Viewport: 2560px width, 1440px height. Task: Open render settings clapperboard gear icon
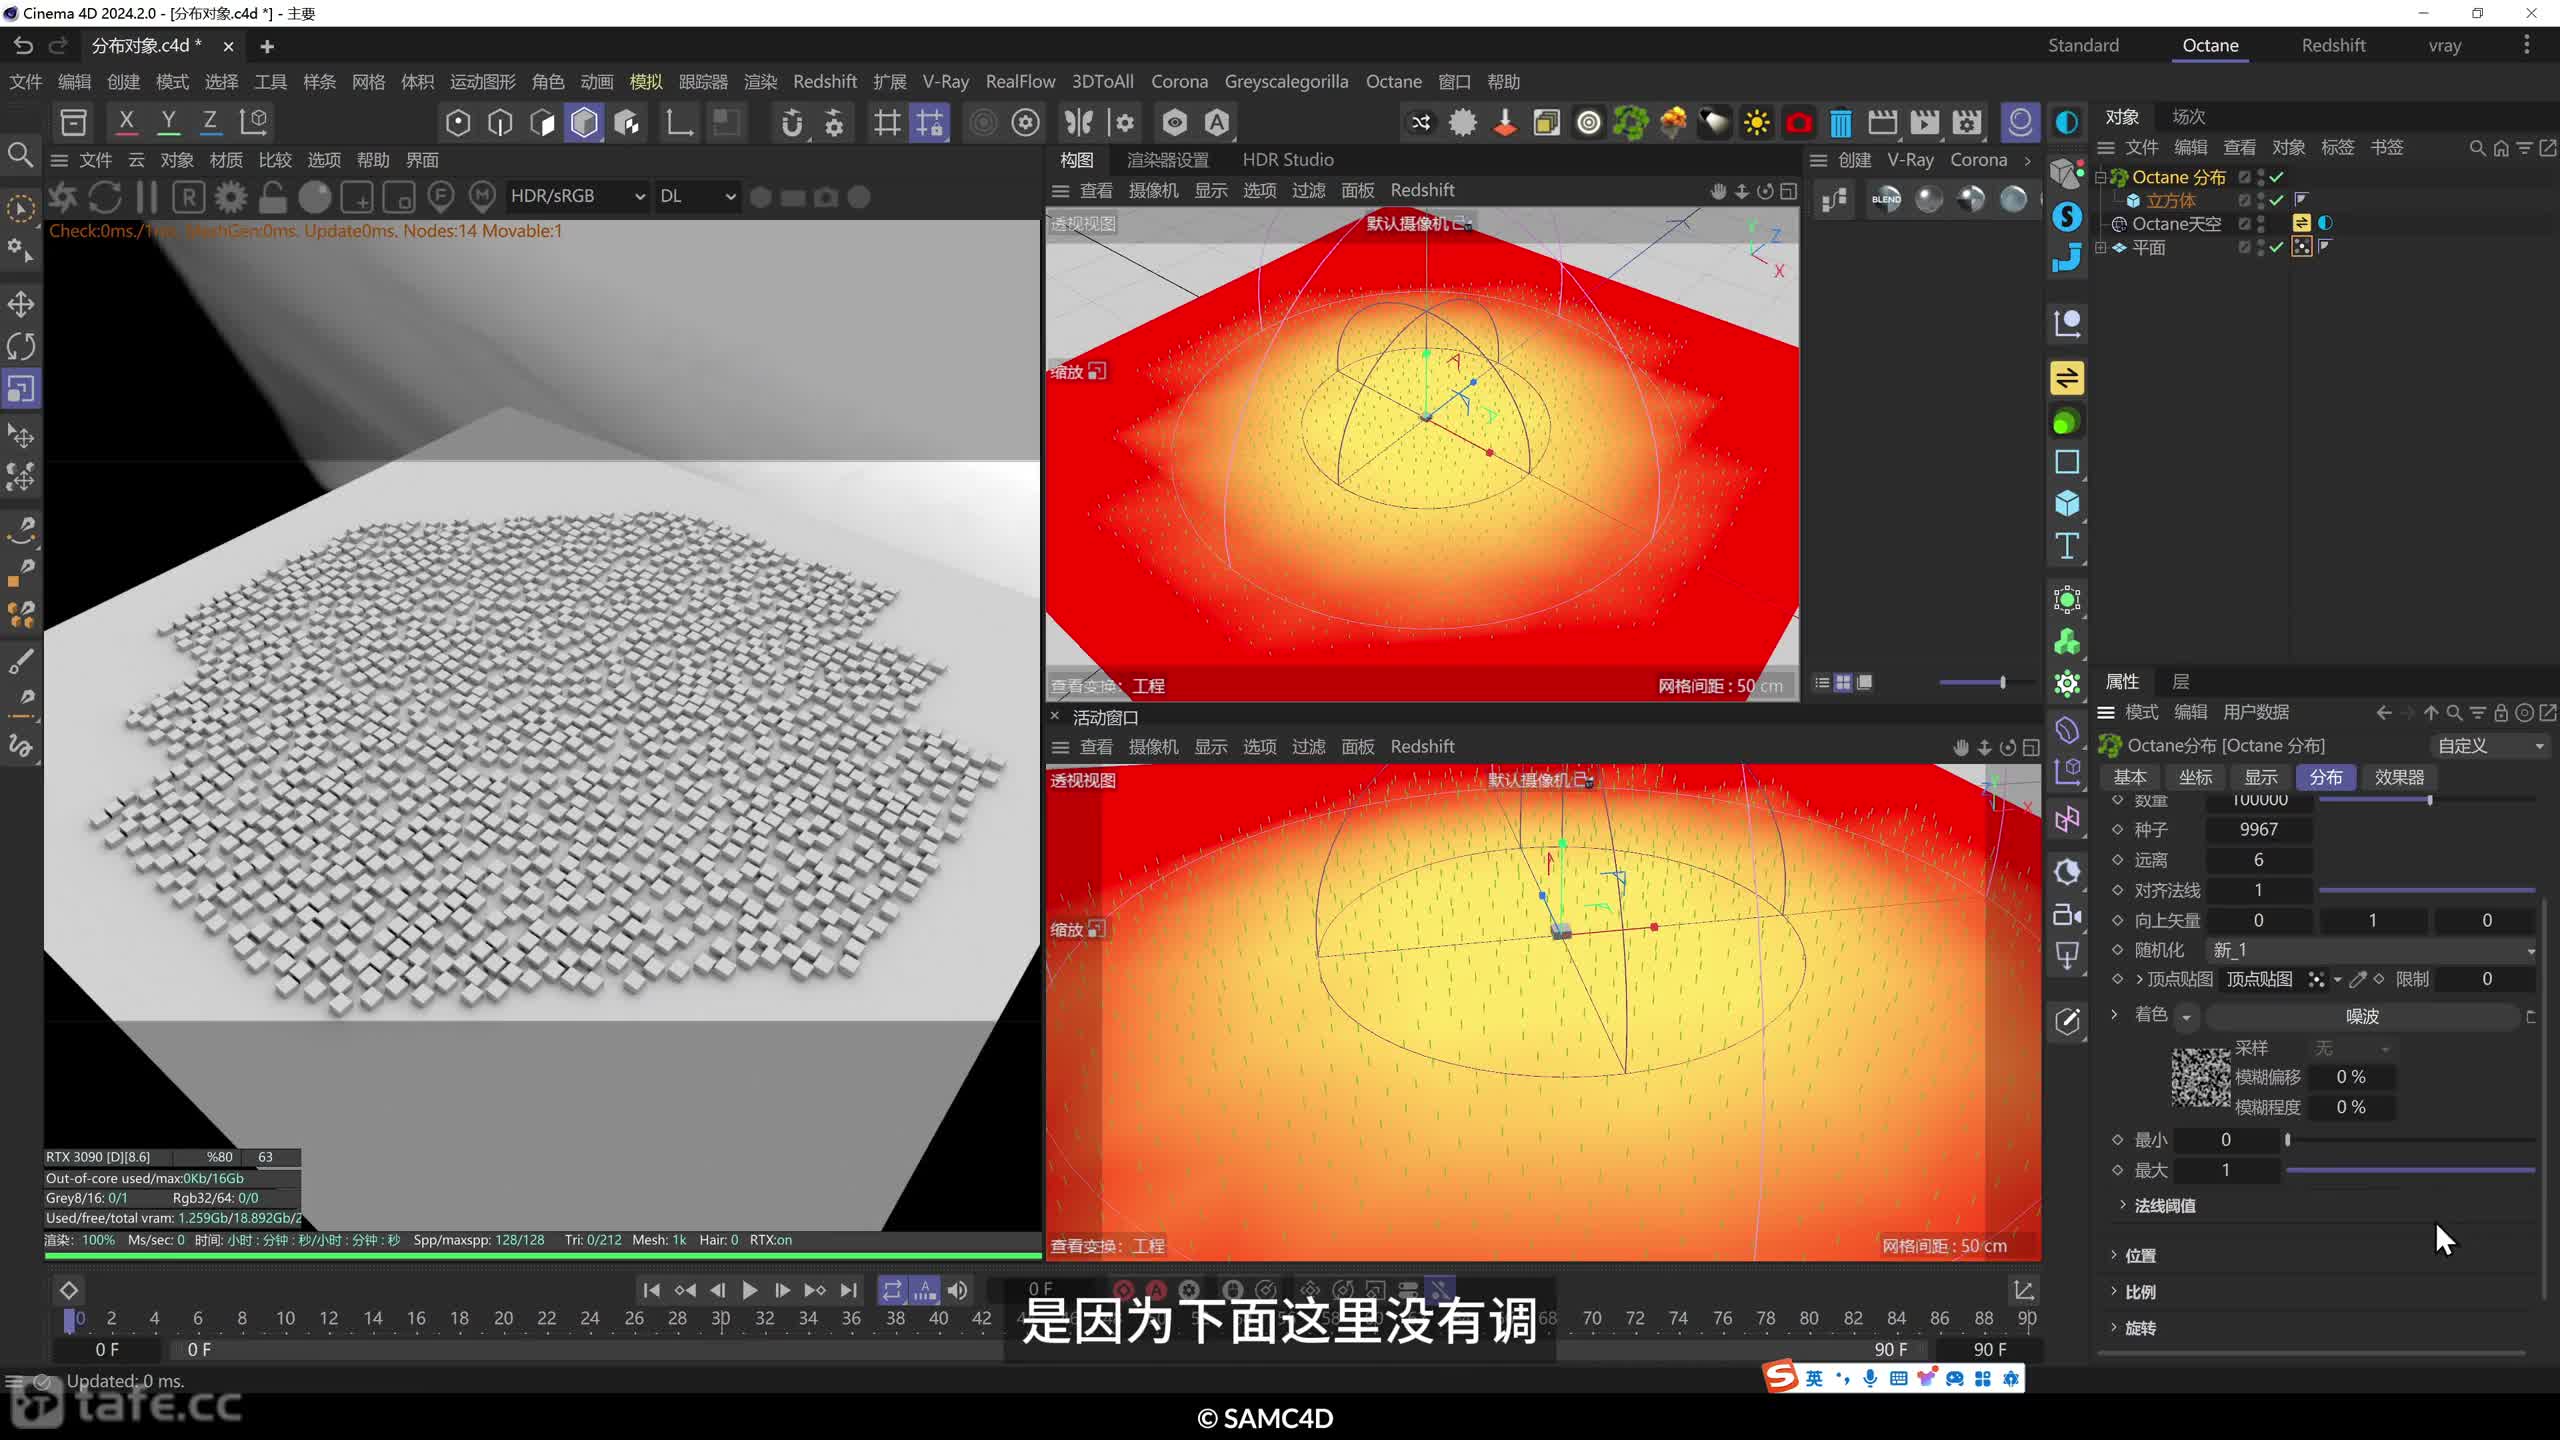(x=1966, y=123)
